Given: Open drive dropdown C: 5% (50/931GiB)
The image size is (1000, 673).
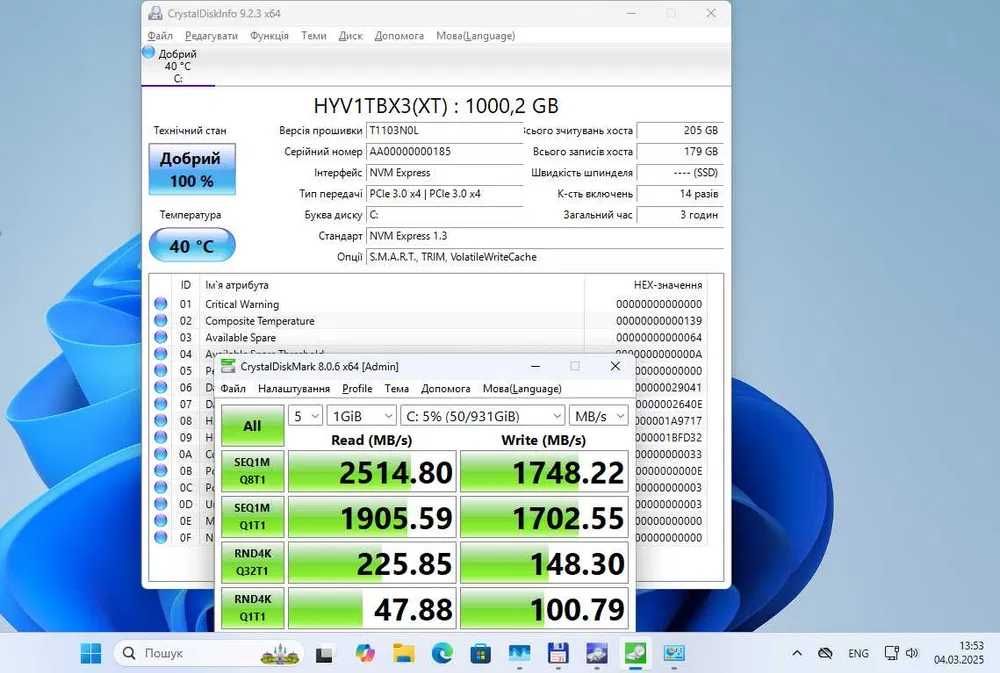Looking at the screenshot, I should point(483,416).
